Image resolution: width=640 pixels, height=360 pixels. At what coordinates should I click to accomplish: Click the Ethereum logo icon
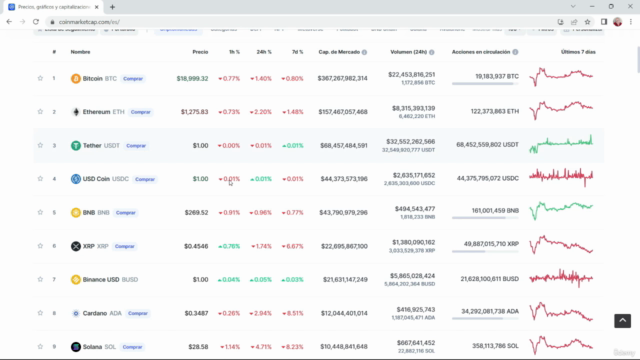[x=76, y=112]
